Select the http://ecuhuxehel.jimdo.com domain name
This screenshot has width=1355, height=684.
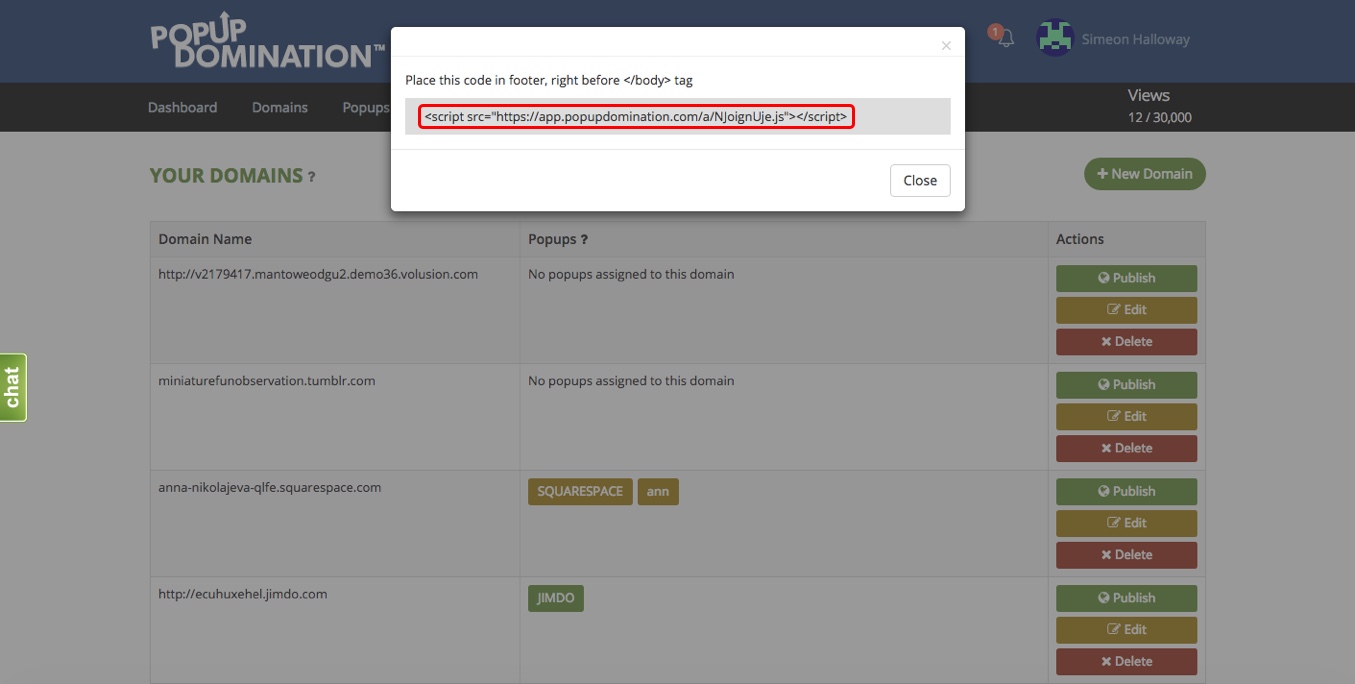pyautogui.click(x=243, y=594)
